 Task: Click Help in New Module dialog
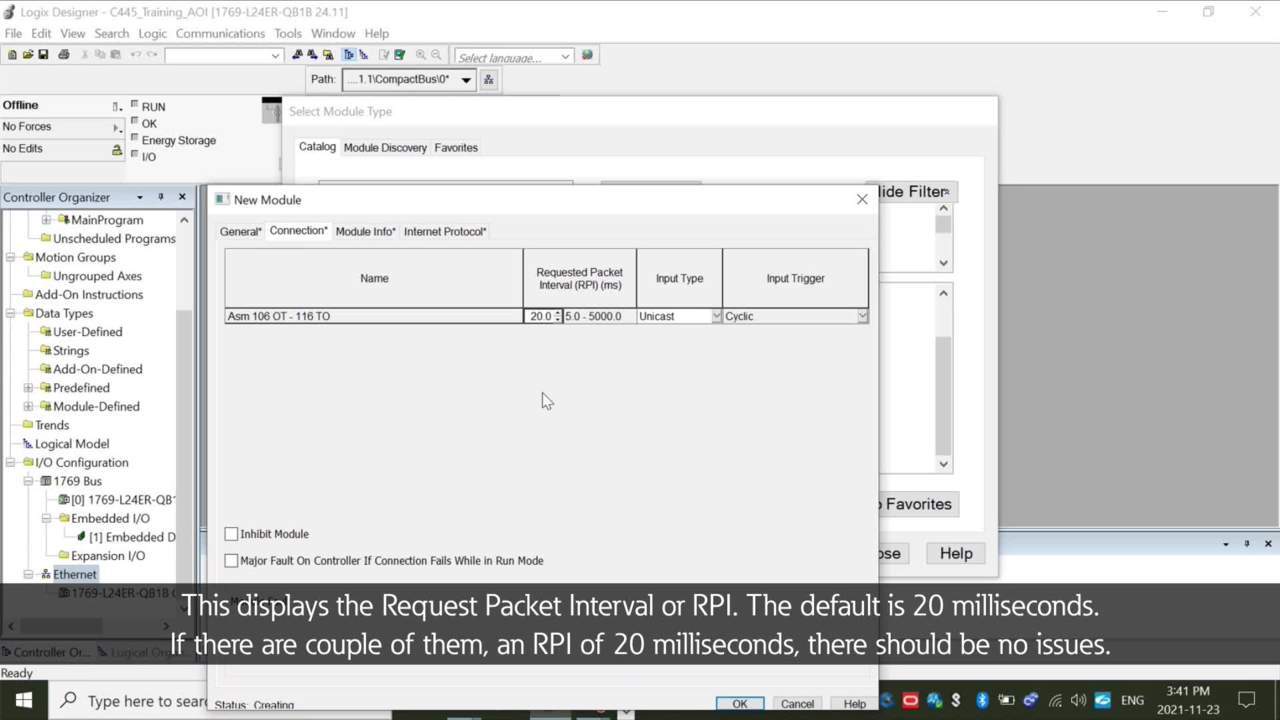(x=854, y=704)
